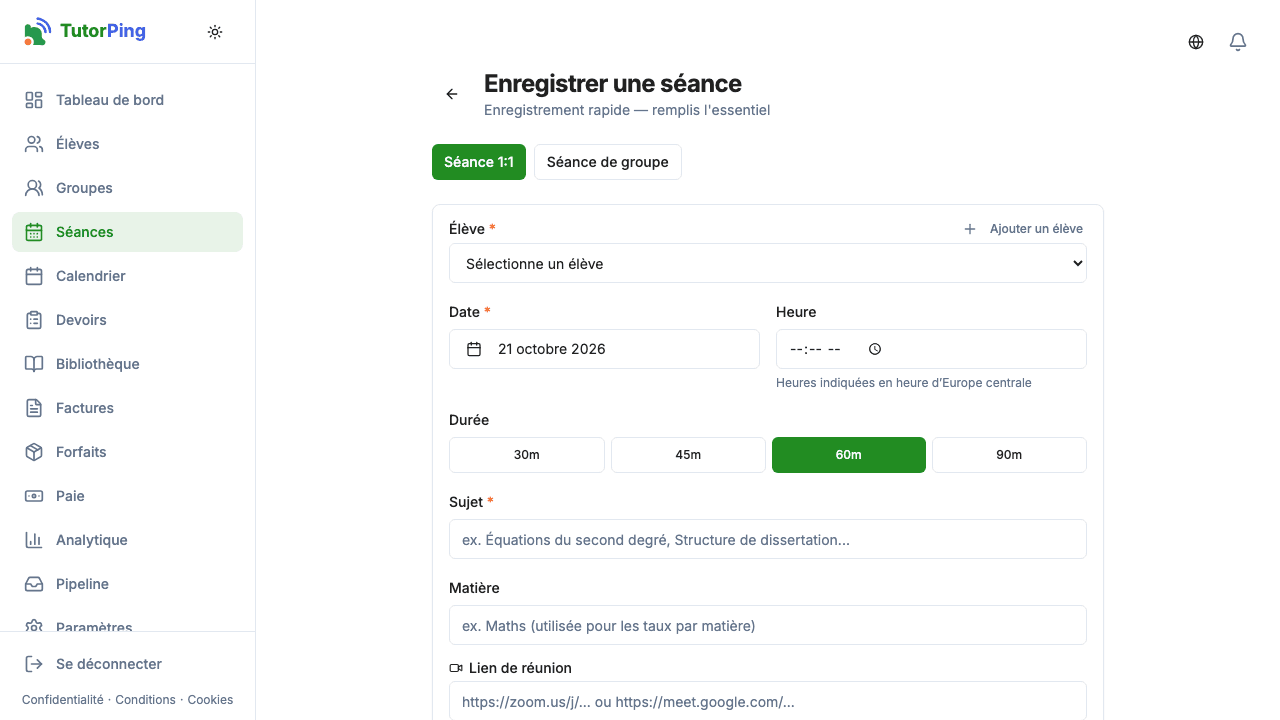
Task: Click the Pipeline inbox icon
Action: click(34, 584)
